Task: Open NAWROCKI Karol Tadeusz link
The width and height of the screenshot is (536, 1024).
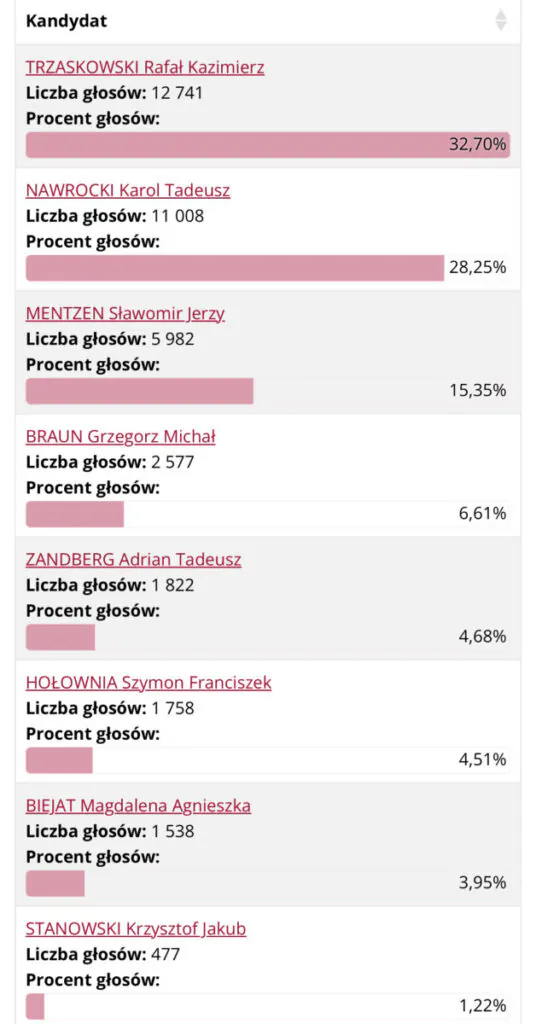Action: pos(128,190)
